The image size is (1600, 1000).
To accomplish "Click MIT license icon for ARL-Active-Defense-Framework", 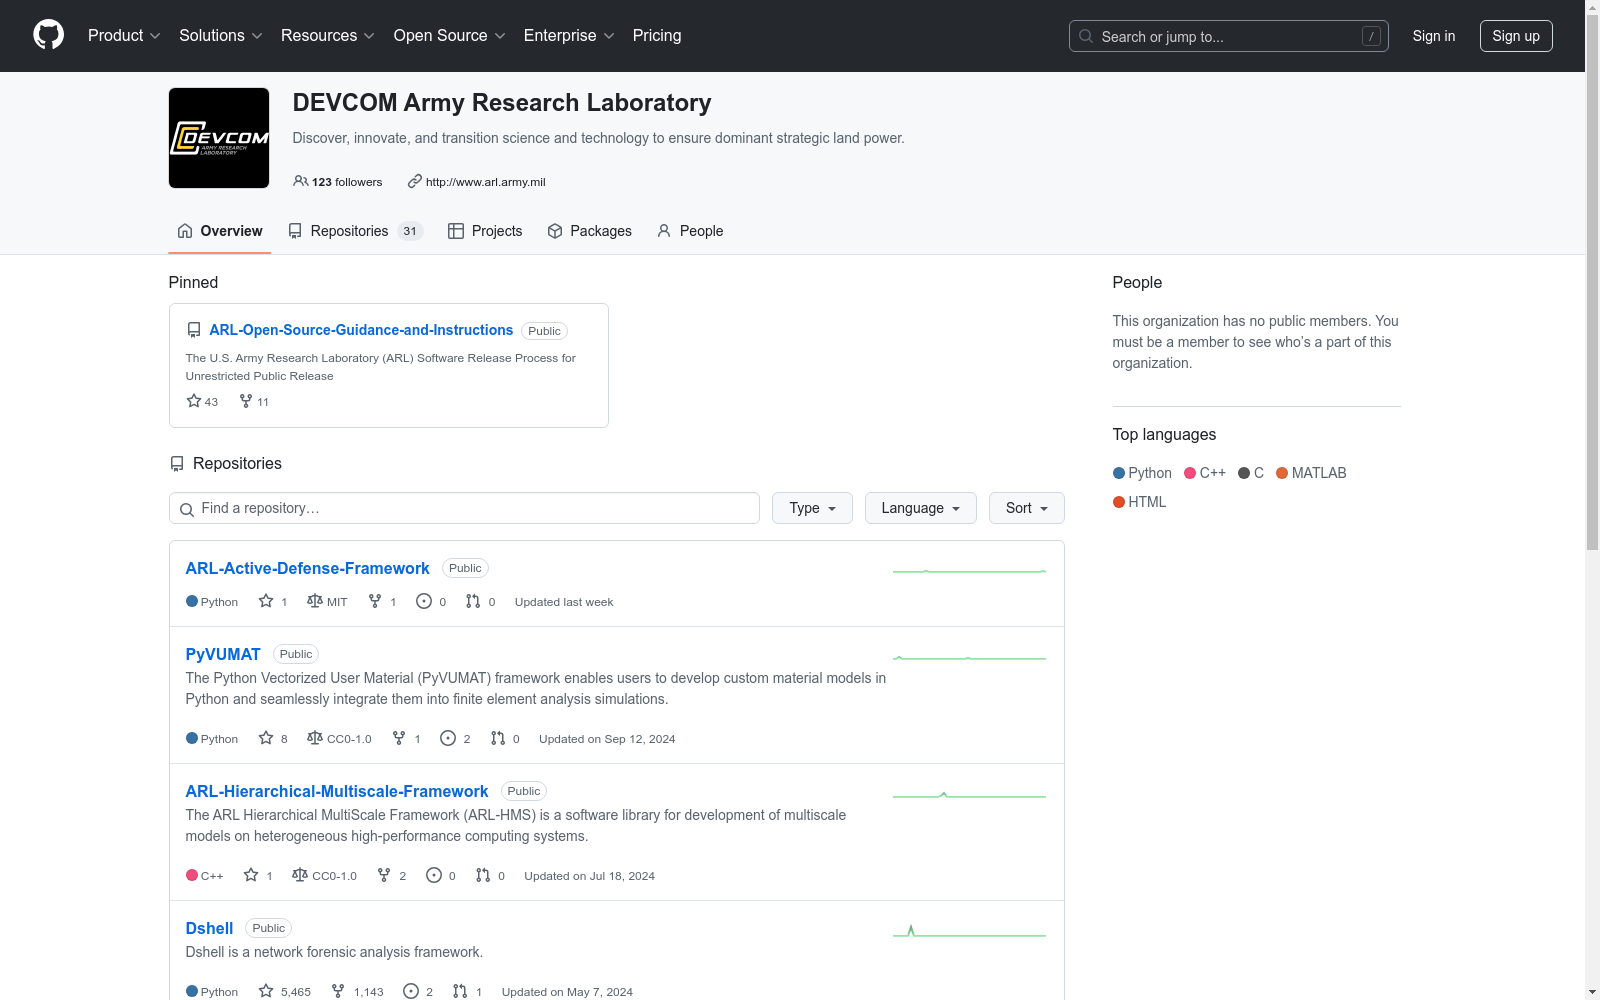I will pyautogui.click(x=315, y=601).
